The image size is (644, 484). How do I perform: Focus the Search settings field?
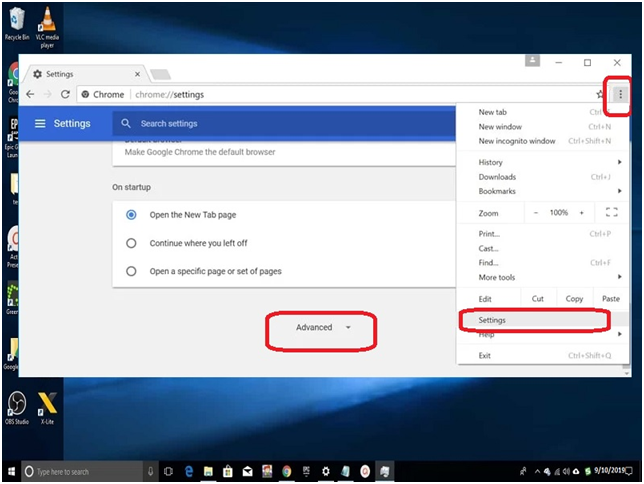pyautogui.click(x=283, y=124)
